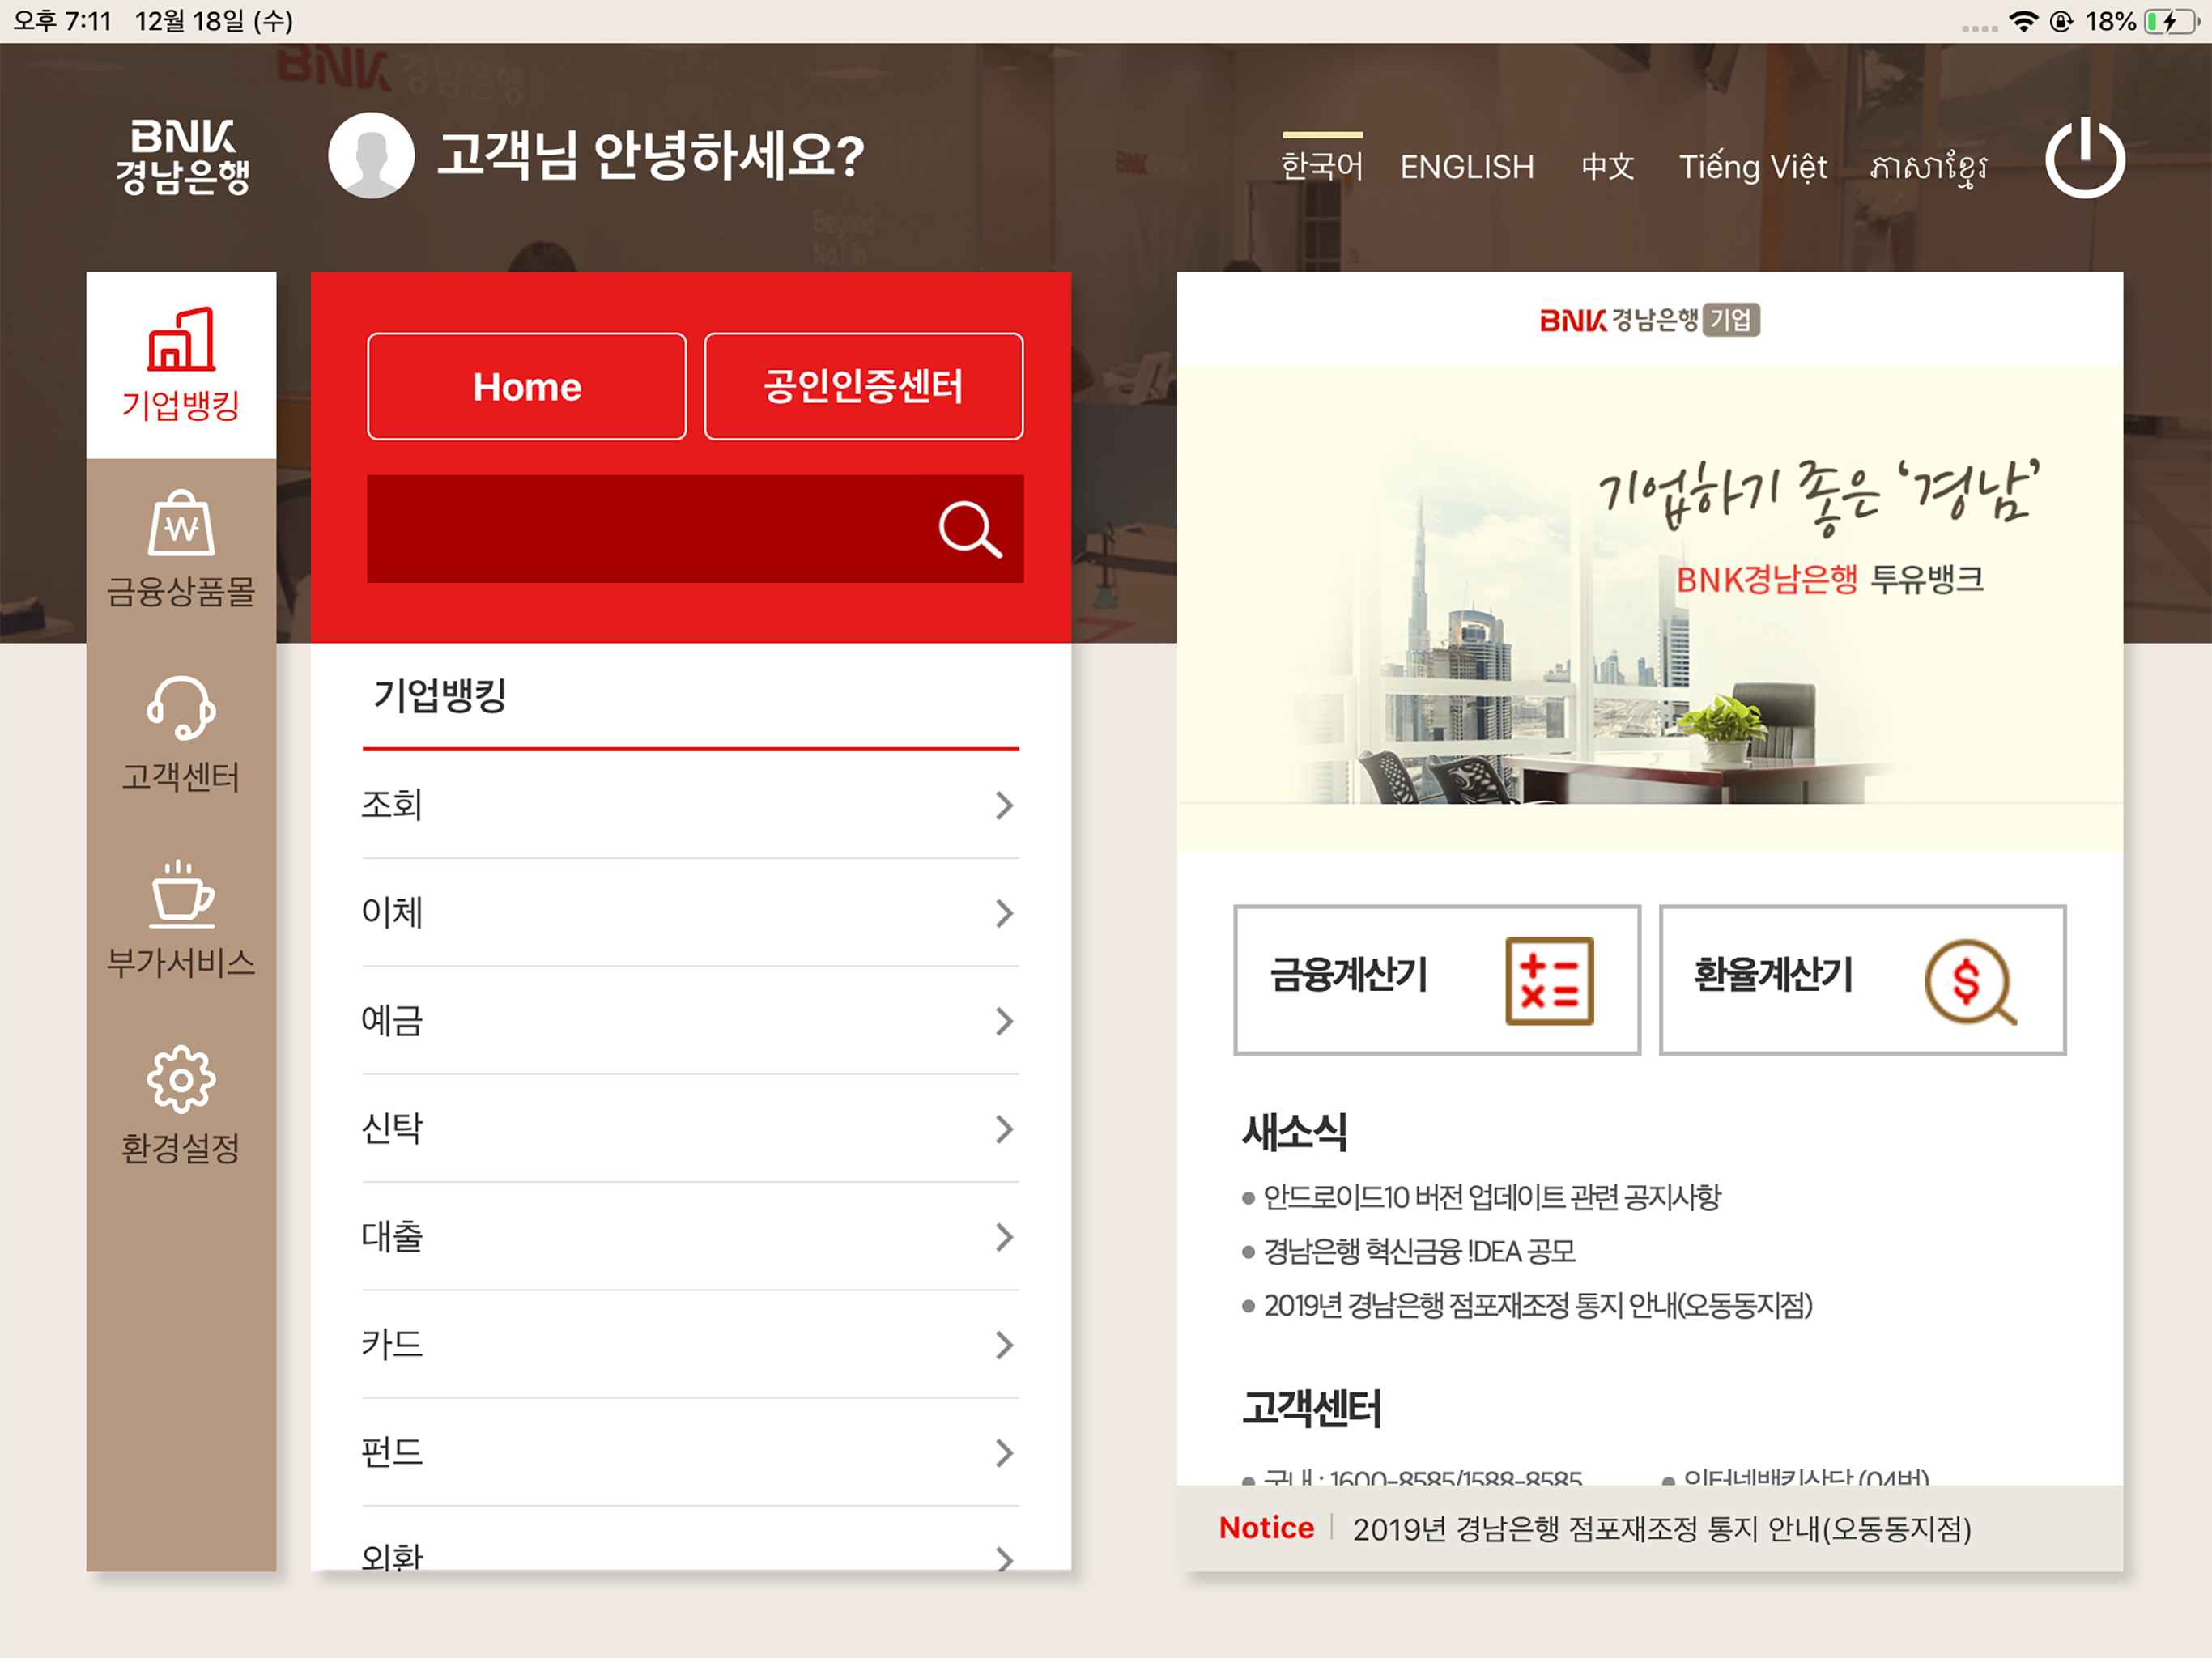Tap the Notice ticker at bottom

[x=1650, y=1528]
